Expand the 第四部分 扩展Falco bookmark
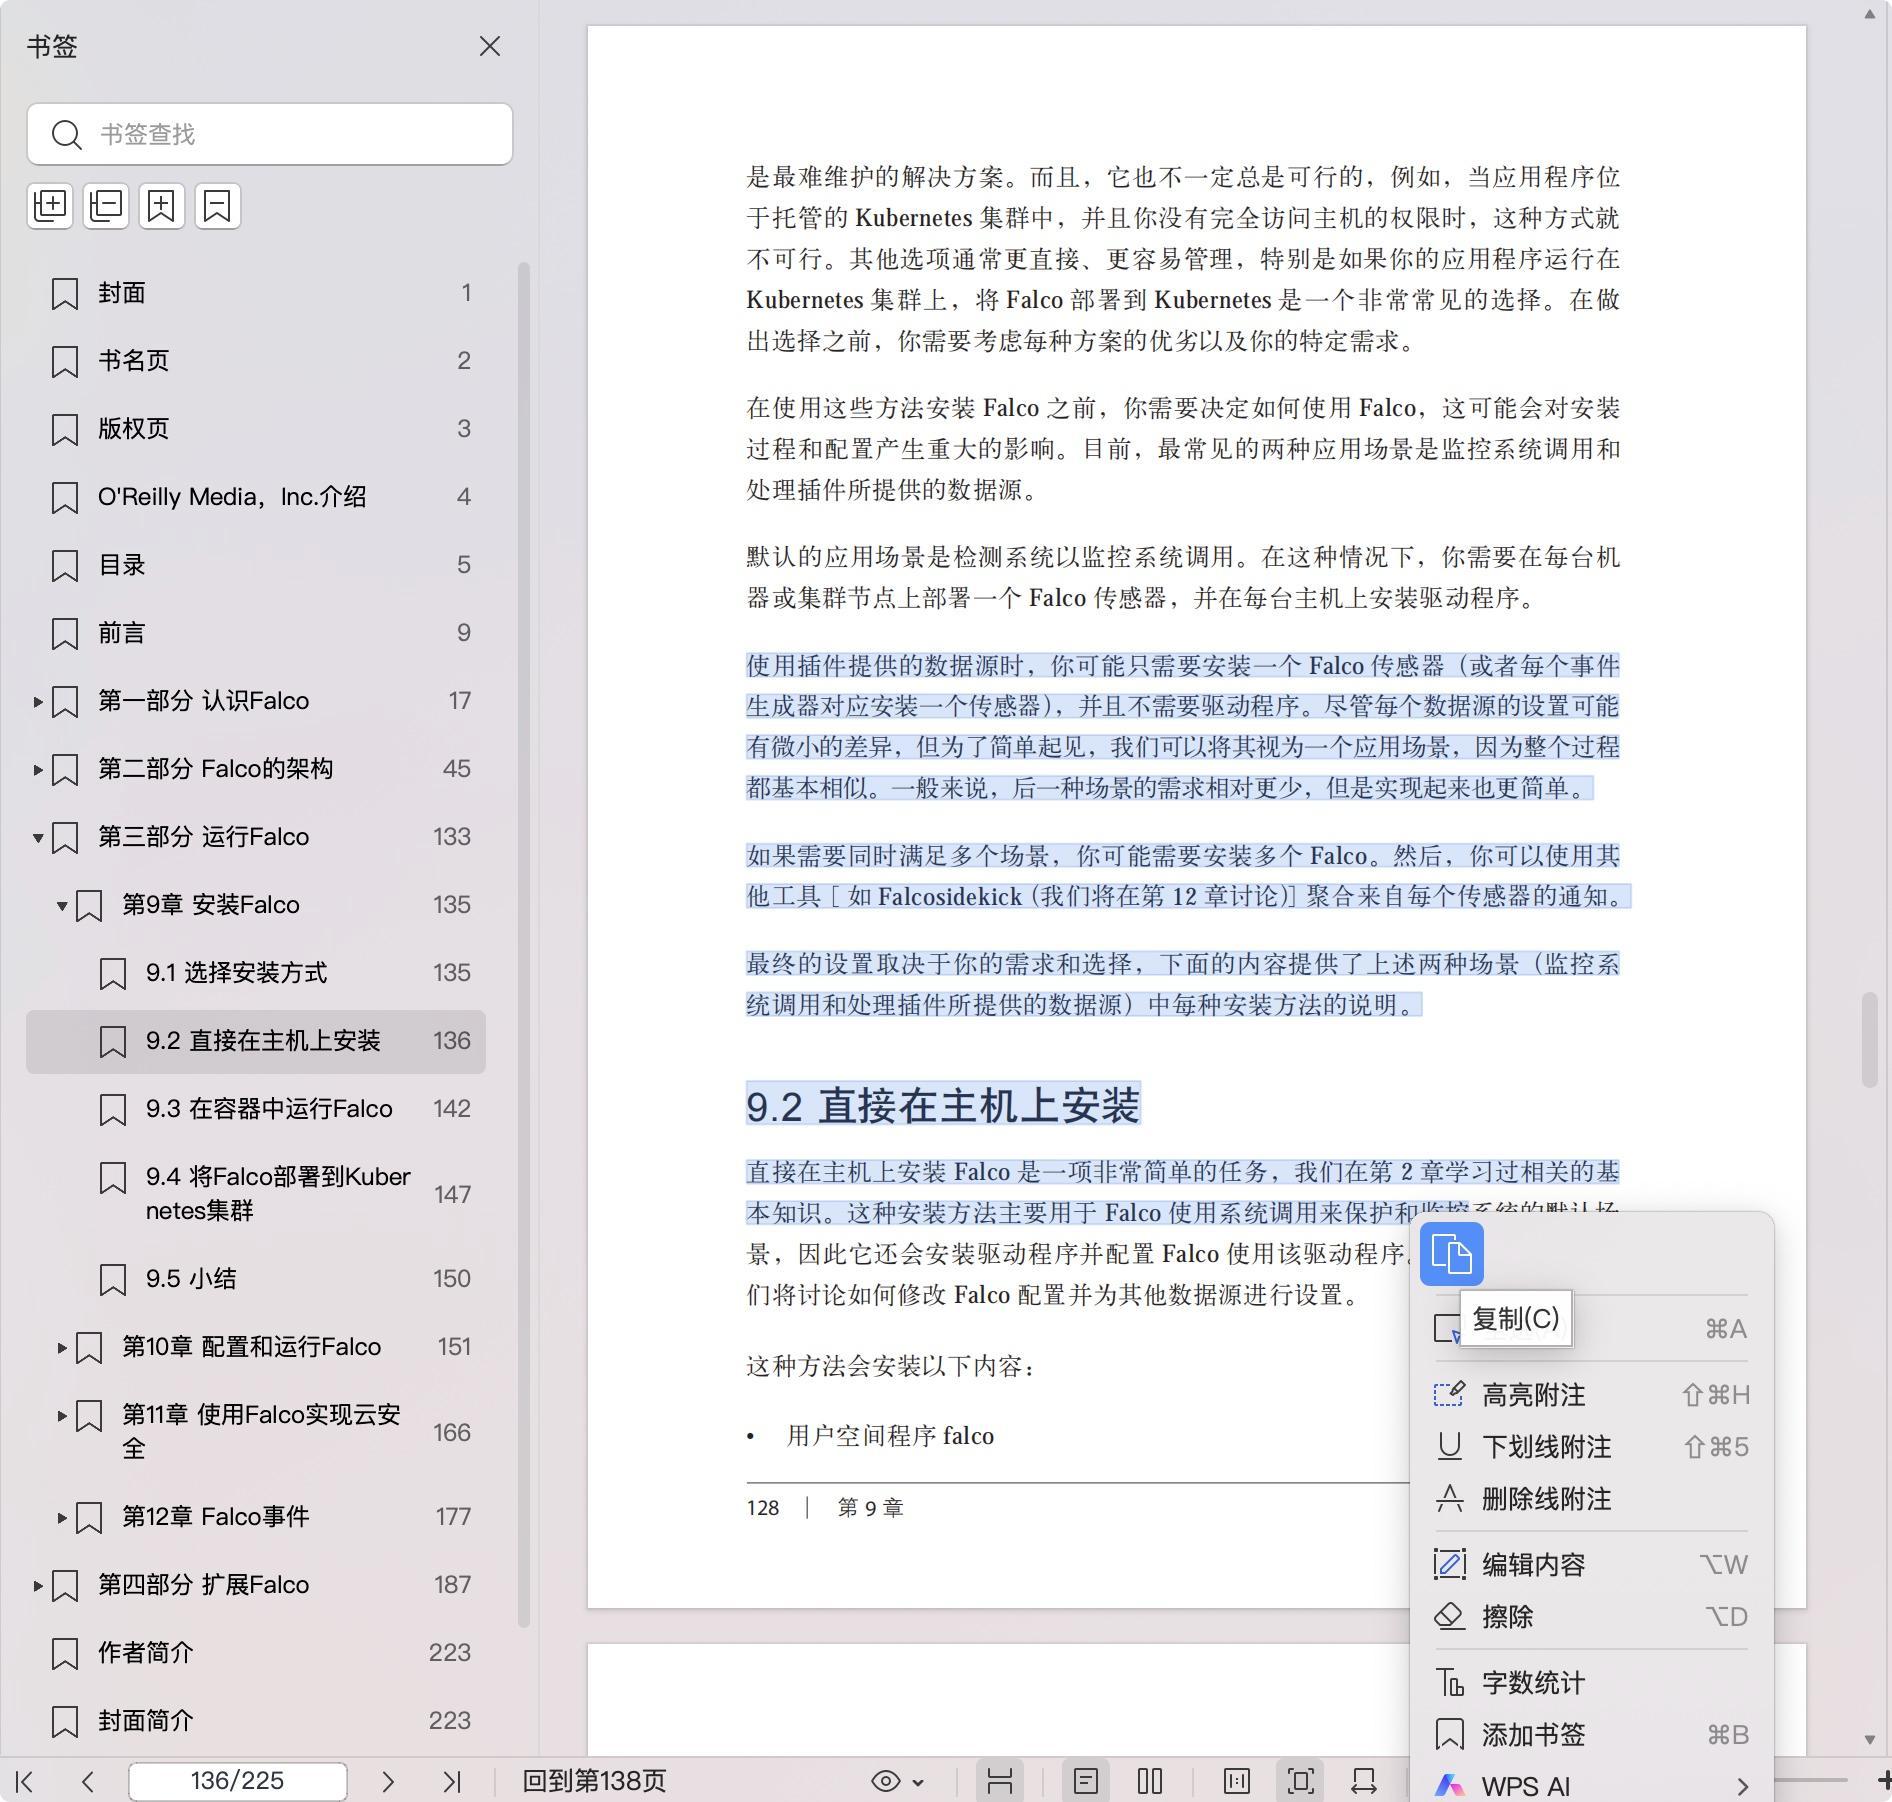1892x1802 pixels. point(38,1585)
